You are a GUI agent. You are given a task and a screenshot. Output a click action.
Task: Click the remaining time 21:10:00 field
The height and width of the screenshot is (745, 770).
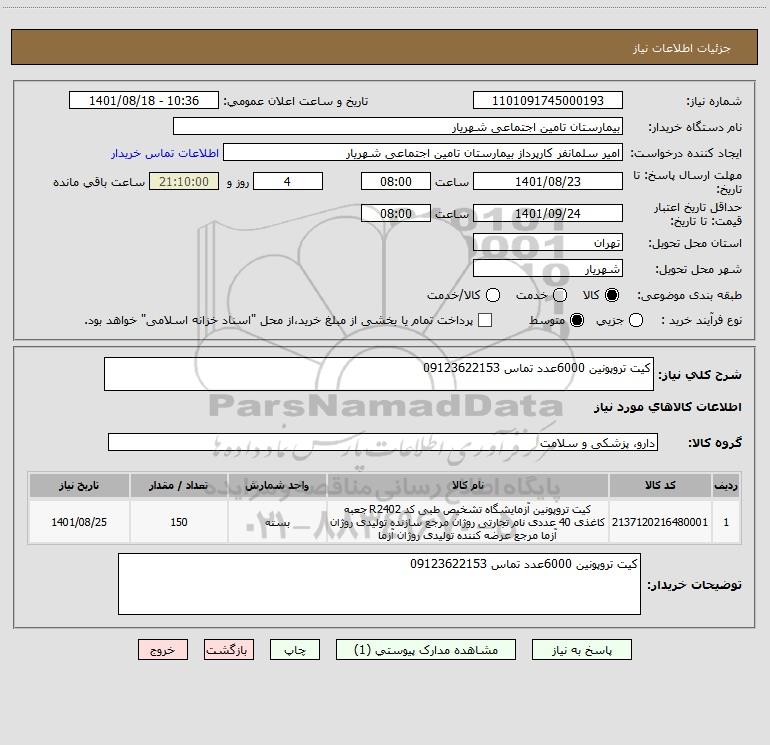click(184, 181)
